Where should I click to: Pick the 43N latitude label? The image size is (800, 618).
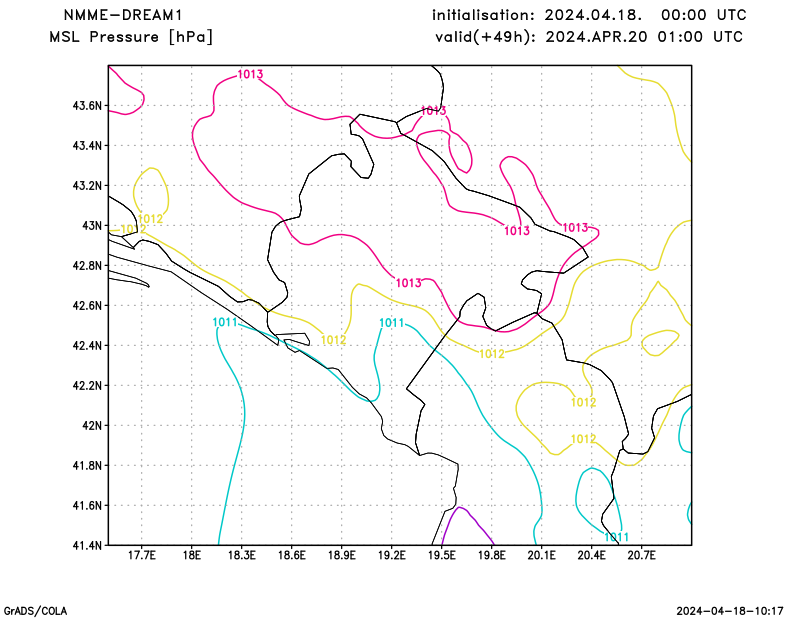[92, 226]
